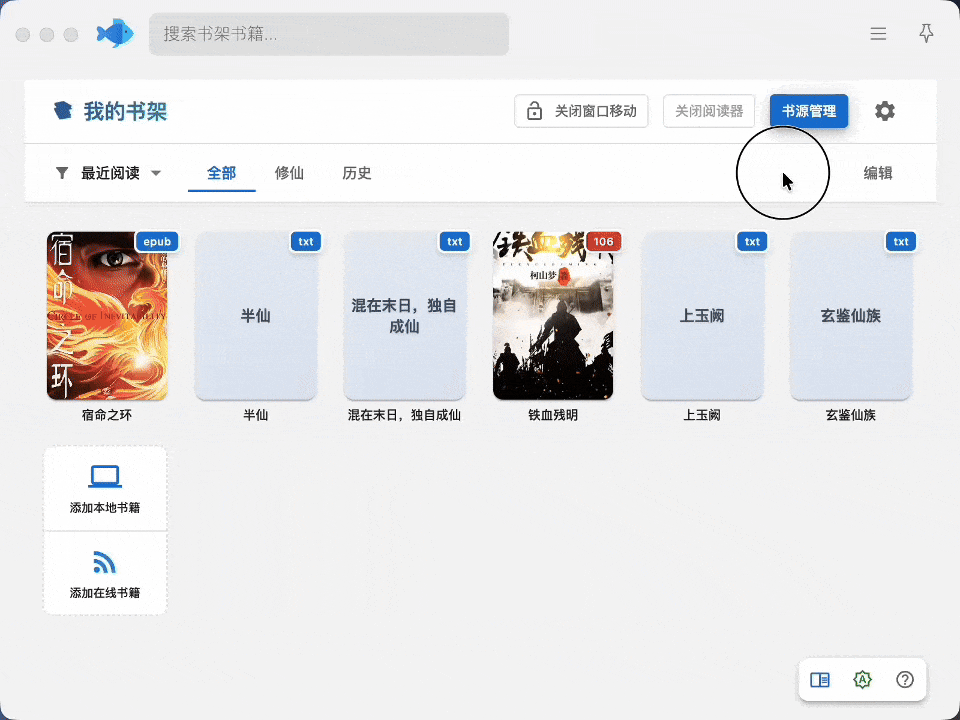Open the 混在末日，独自成仙 placeholder cover

404,316
